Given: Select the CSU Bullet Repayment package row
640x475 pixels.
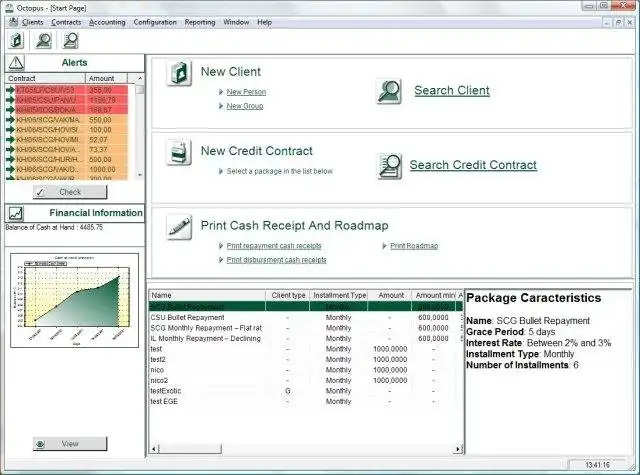Looking at the screenshot, I should pyautogui.click(x=306, y=317).
